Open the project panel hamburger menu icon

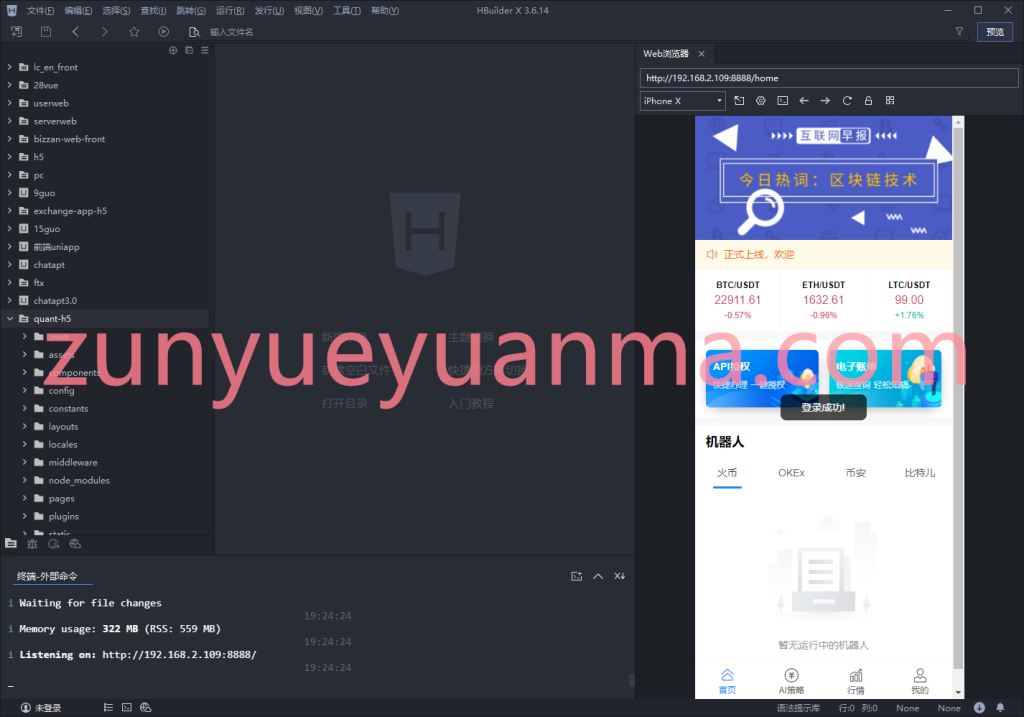(x=204, y=50)
